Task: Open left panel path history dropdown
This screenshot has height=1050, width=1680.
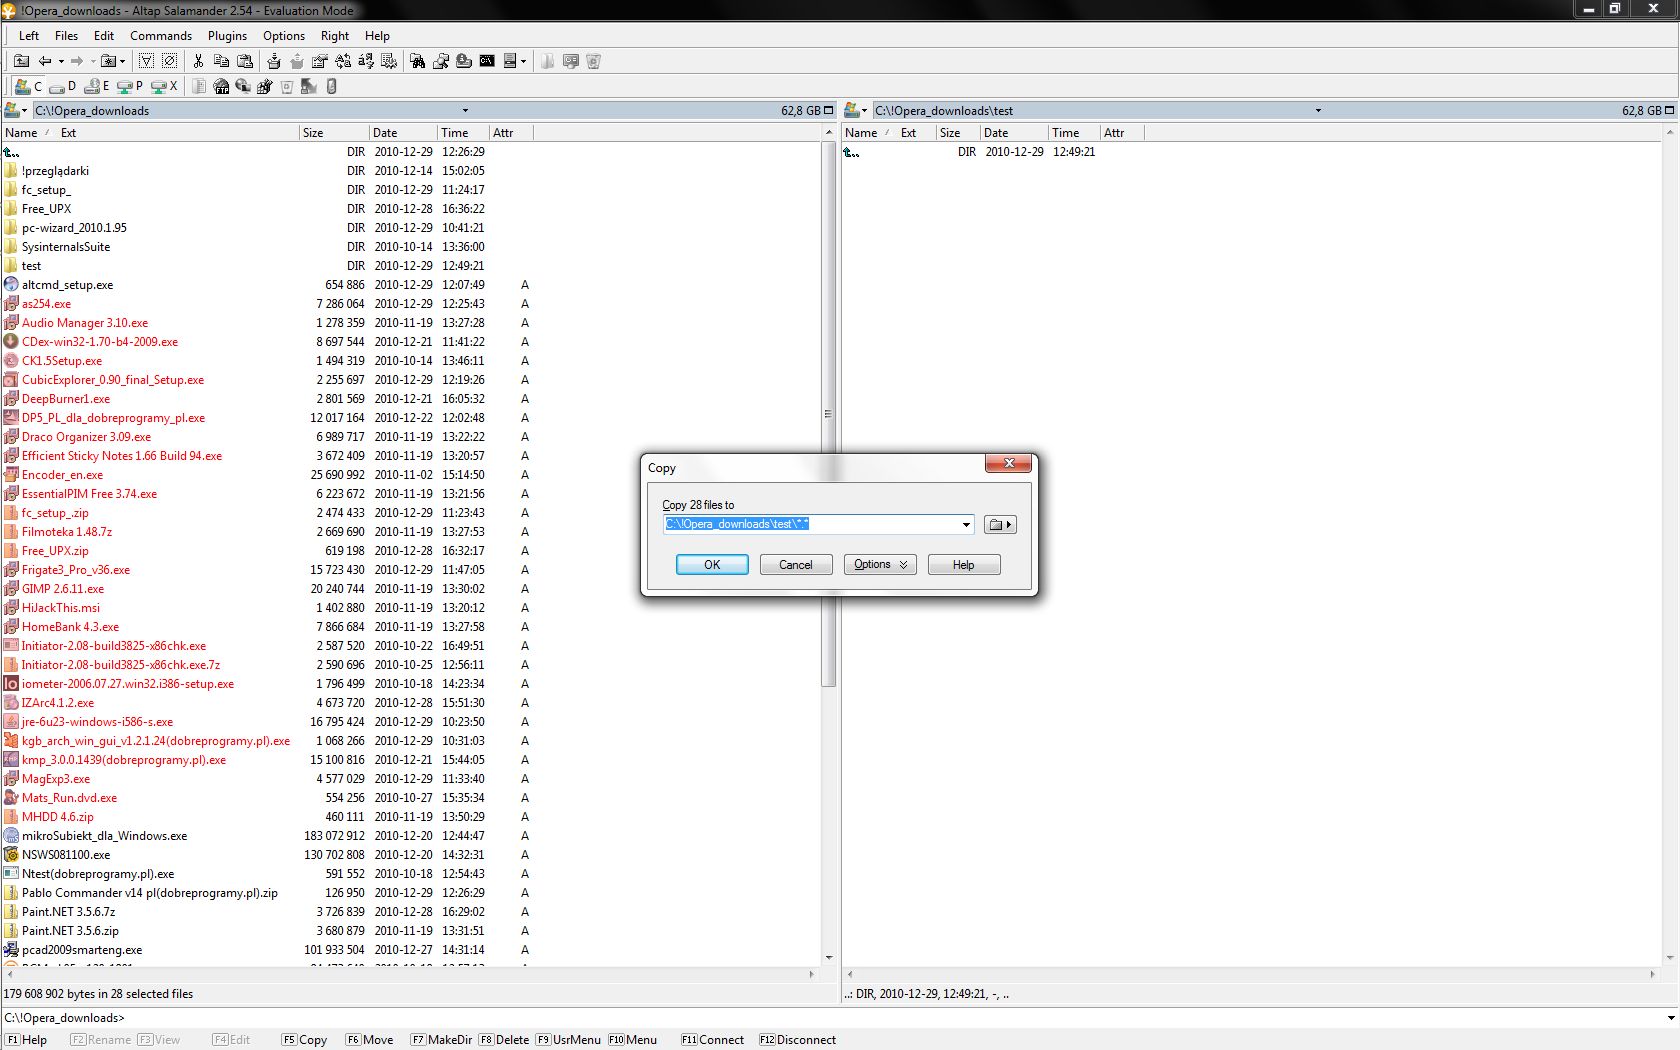Action: pos(465,110)
